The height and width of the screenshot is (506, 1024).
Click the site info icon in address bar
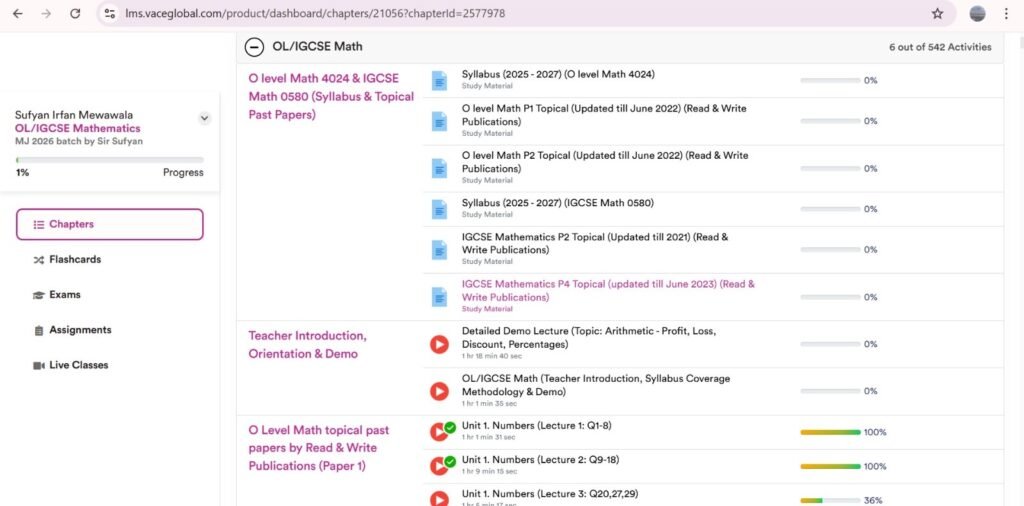pyautogui.click(x=111, y=14)
